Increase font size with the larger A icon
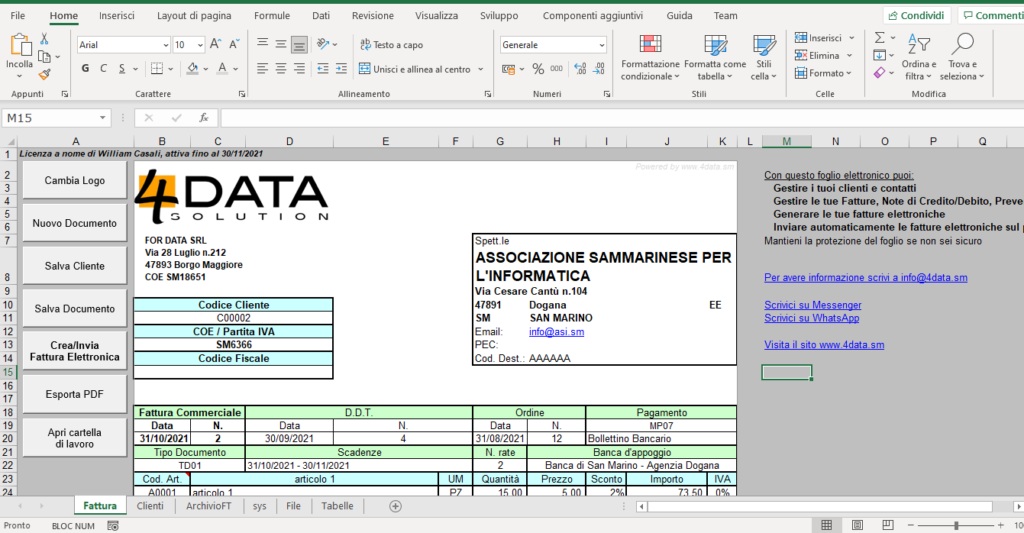Image resolution: width=1024 pixels, height=533 pixels. [215, 44]
